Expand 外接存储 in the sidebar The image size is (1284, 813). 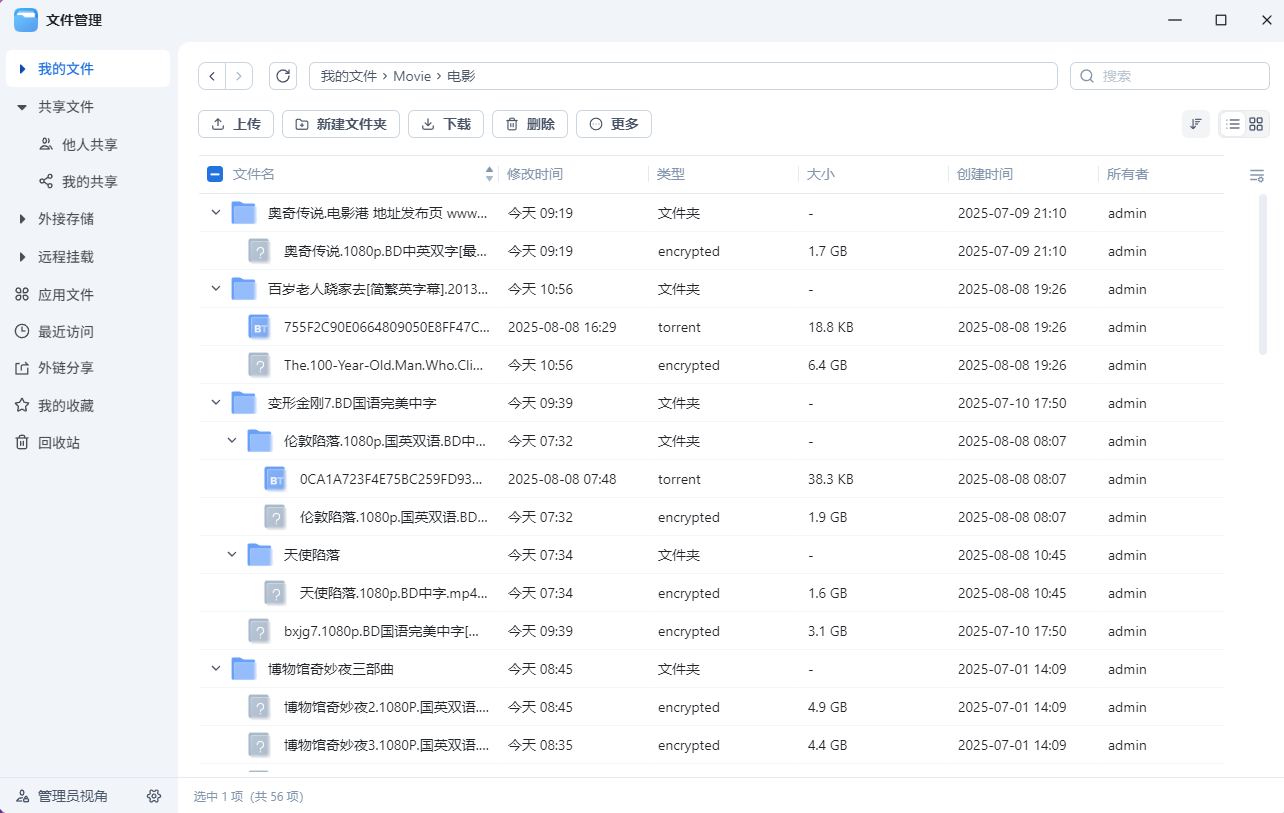tap(22, 219)
